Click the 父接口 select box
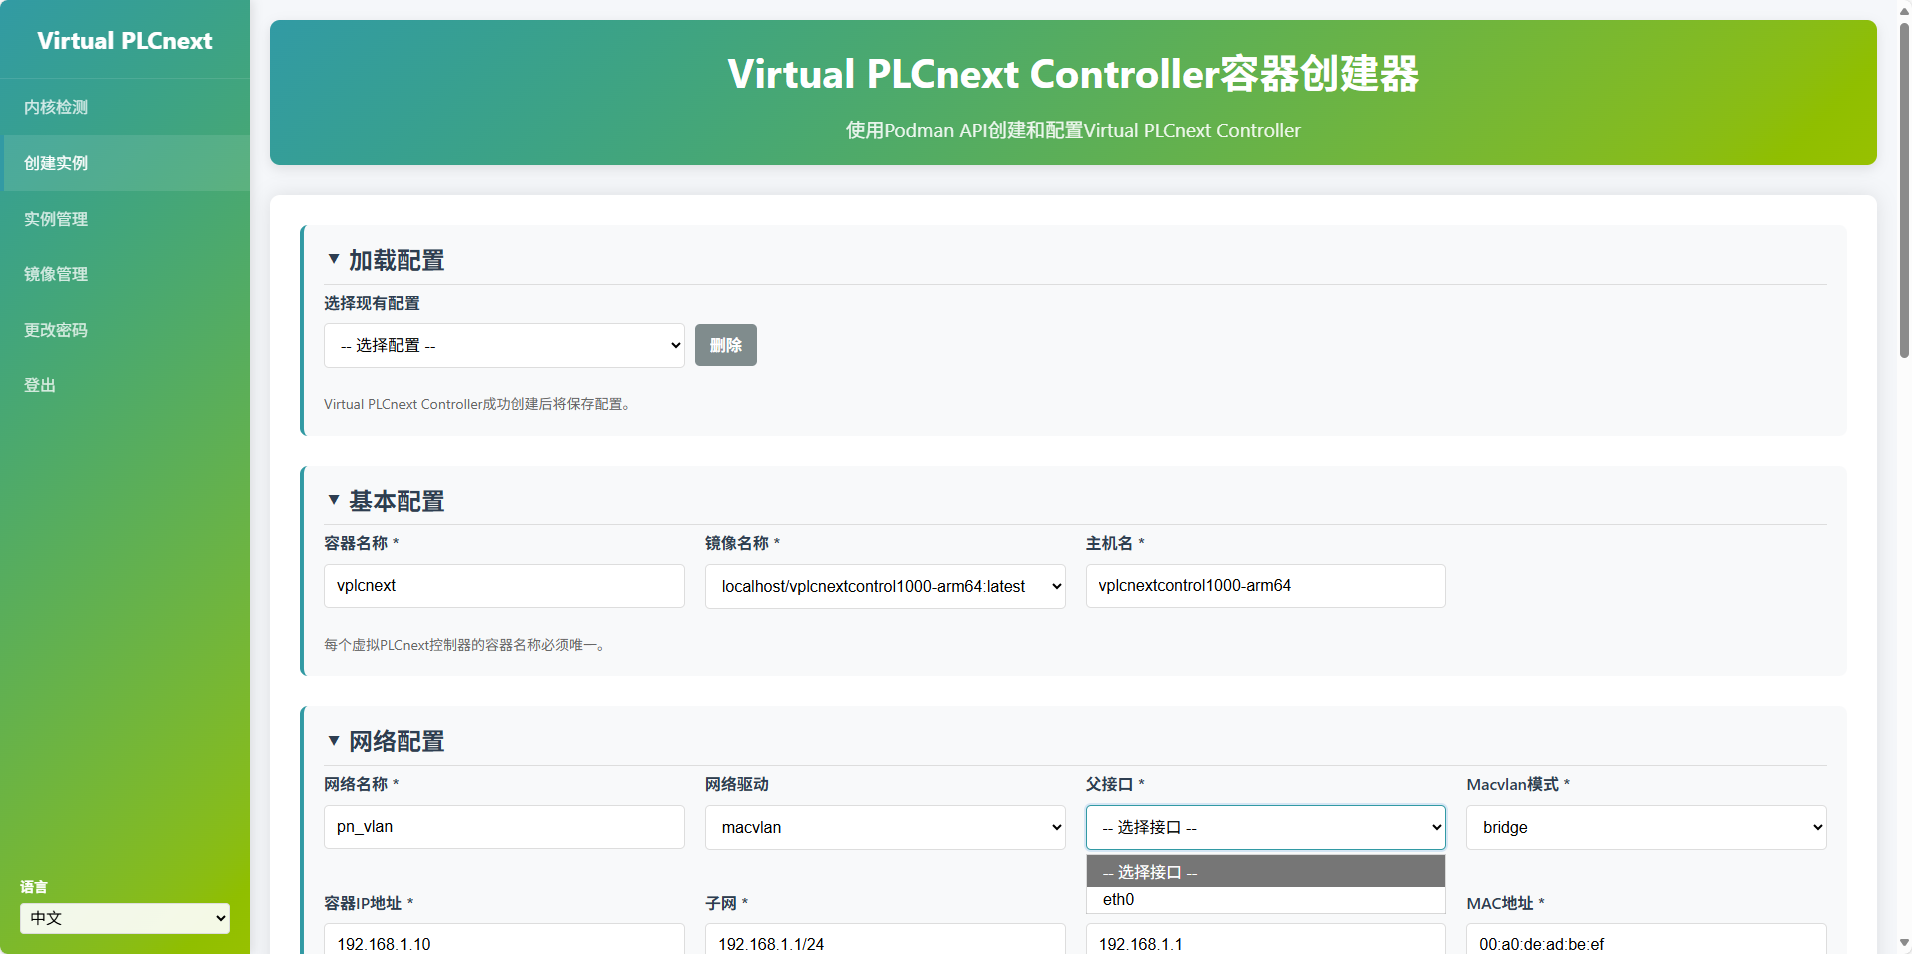This screenshot has width=1912, height=954. [x=1265, y=827]
